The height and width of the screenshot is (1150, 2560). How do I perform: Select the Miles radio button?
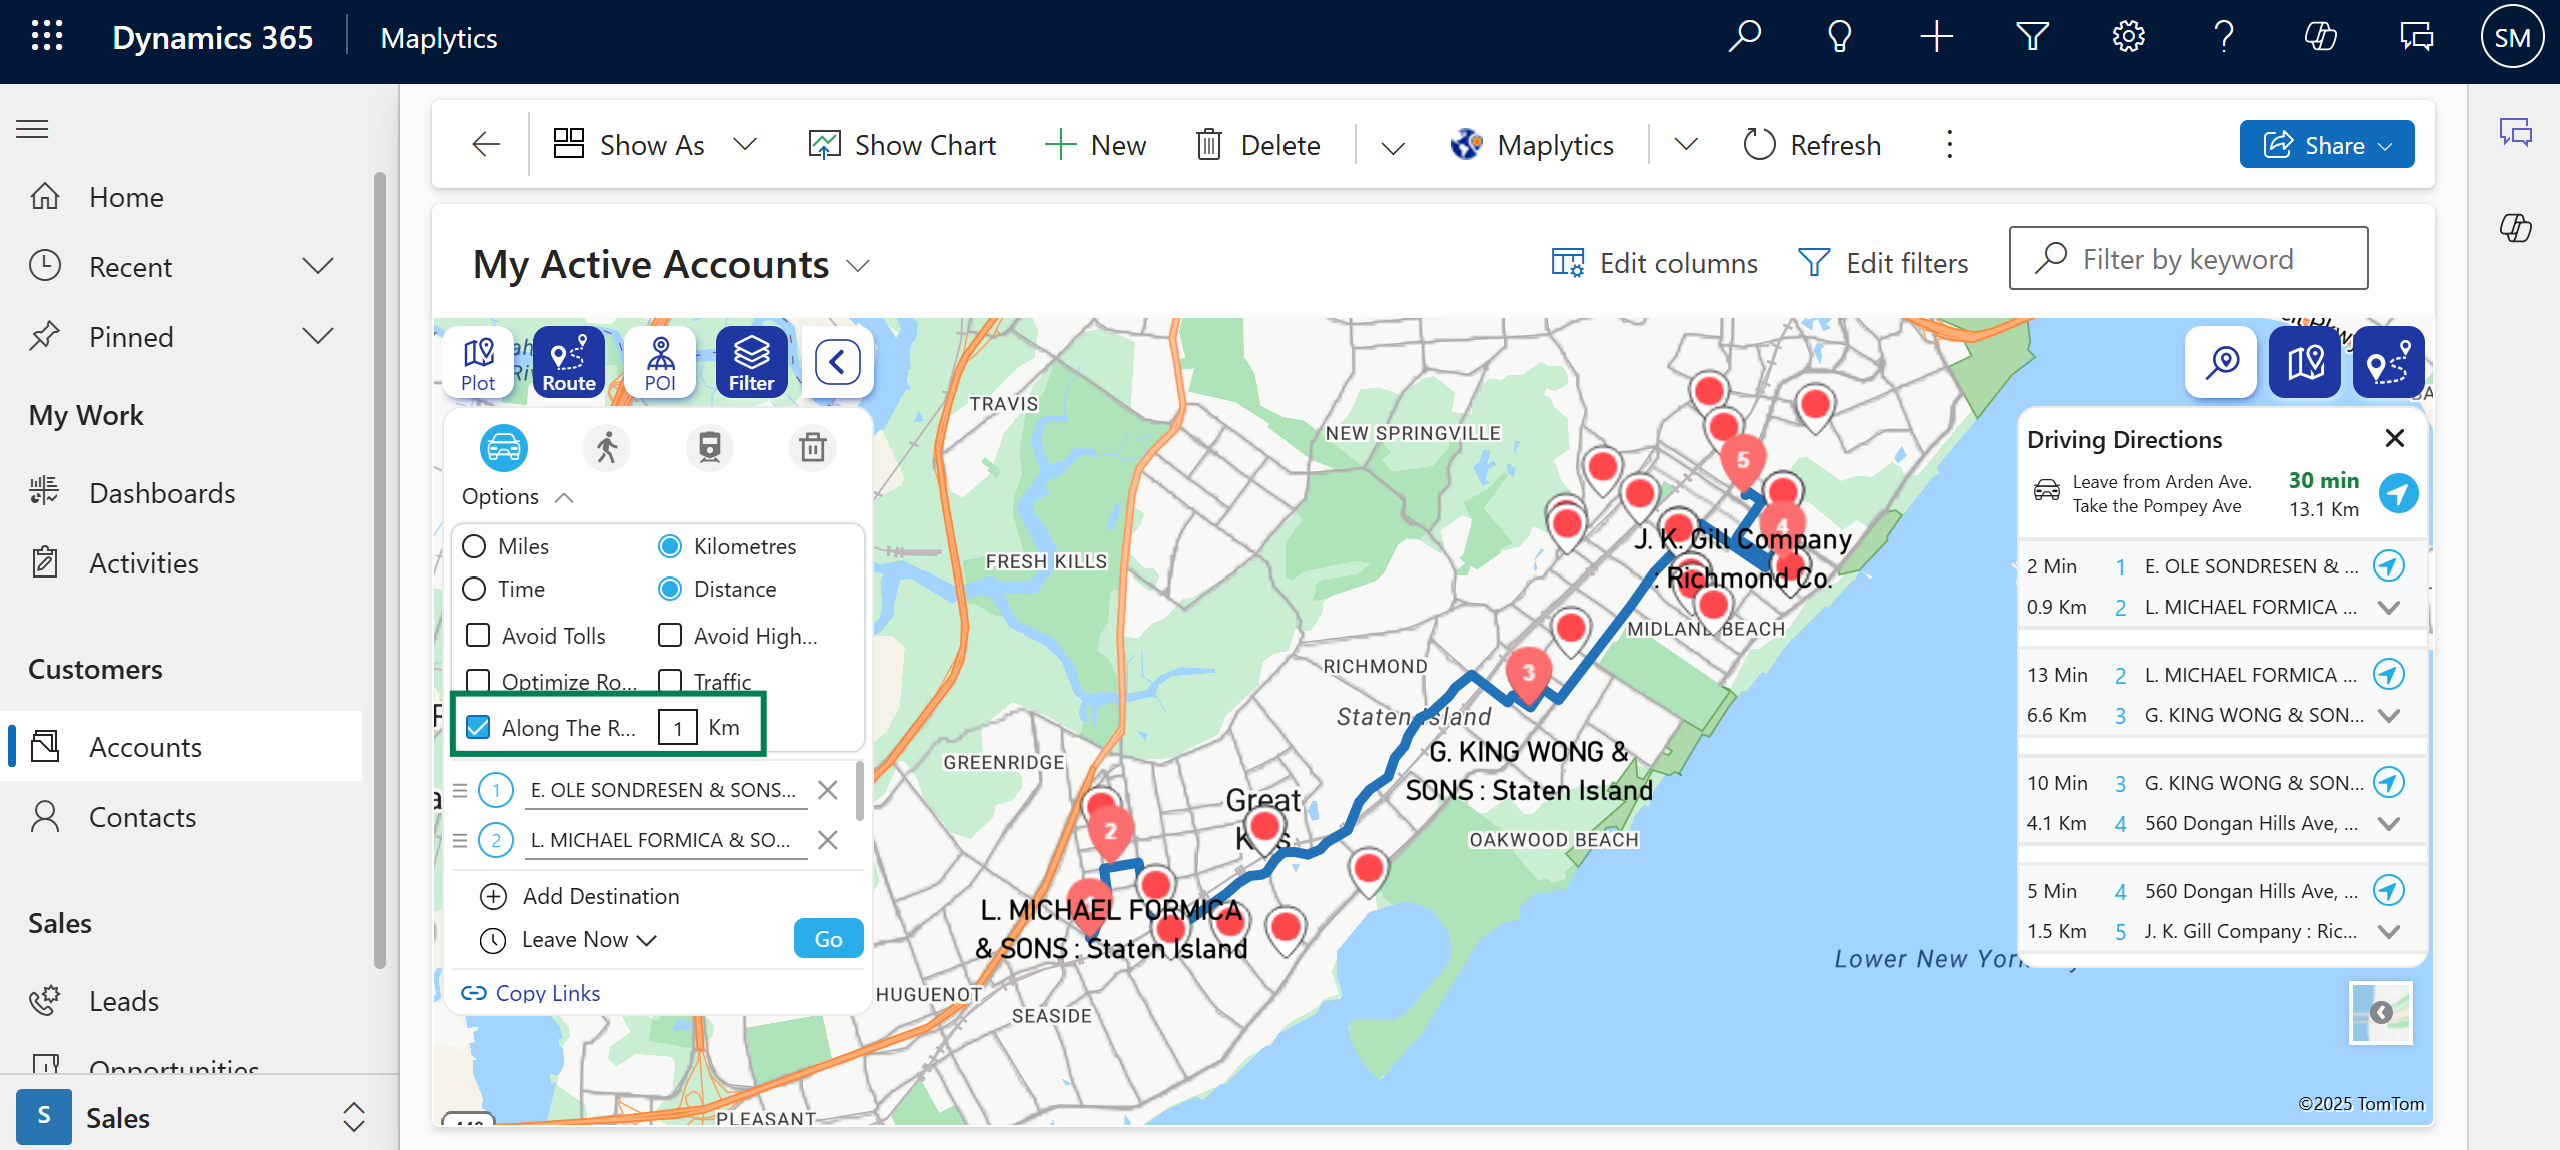[x=474, y=546]
